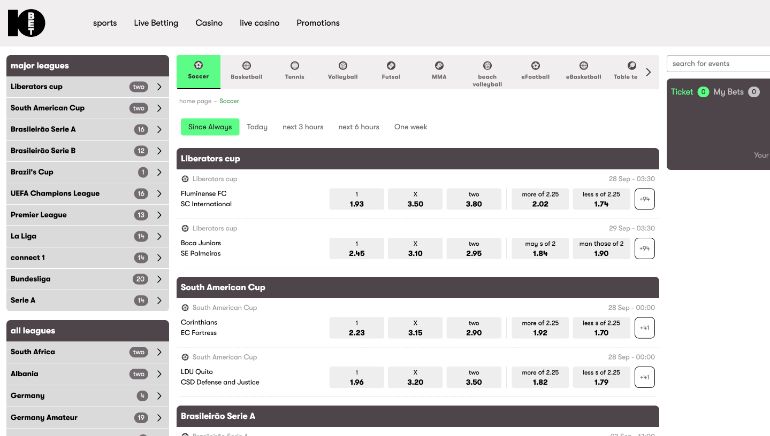Open Fluminense FC vs SC Internacional match
The height and width of the screenshot is (436, 770).
coord(206,198)
